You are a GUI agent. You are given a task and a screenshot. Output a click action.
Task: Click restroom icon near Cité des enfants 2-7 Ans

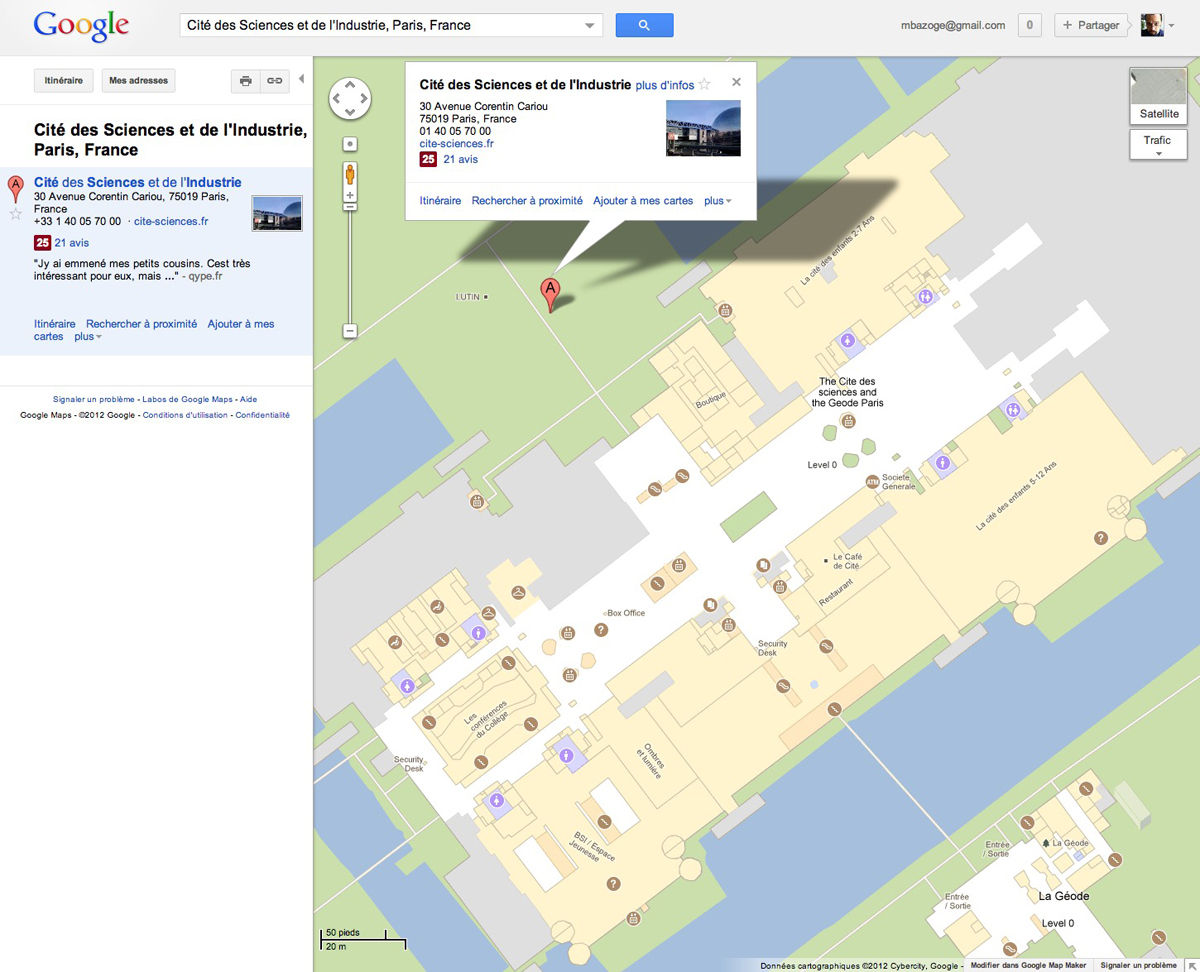927,296
